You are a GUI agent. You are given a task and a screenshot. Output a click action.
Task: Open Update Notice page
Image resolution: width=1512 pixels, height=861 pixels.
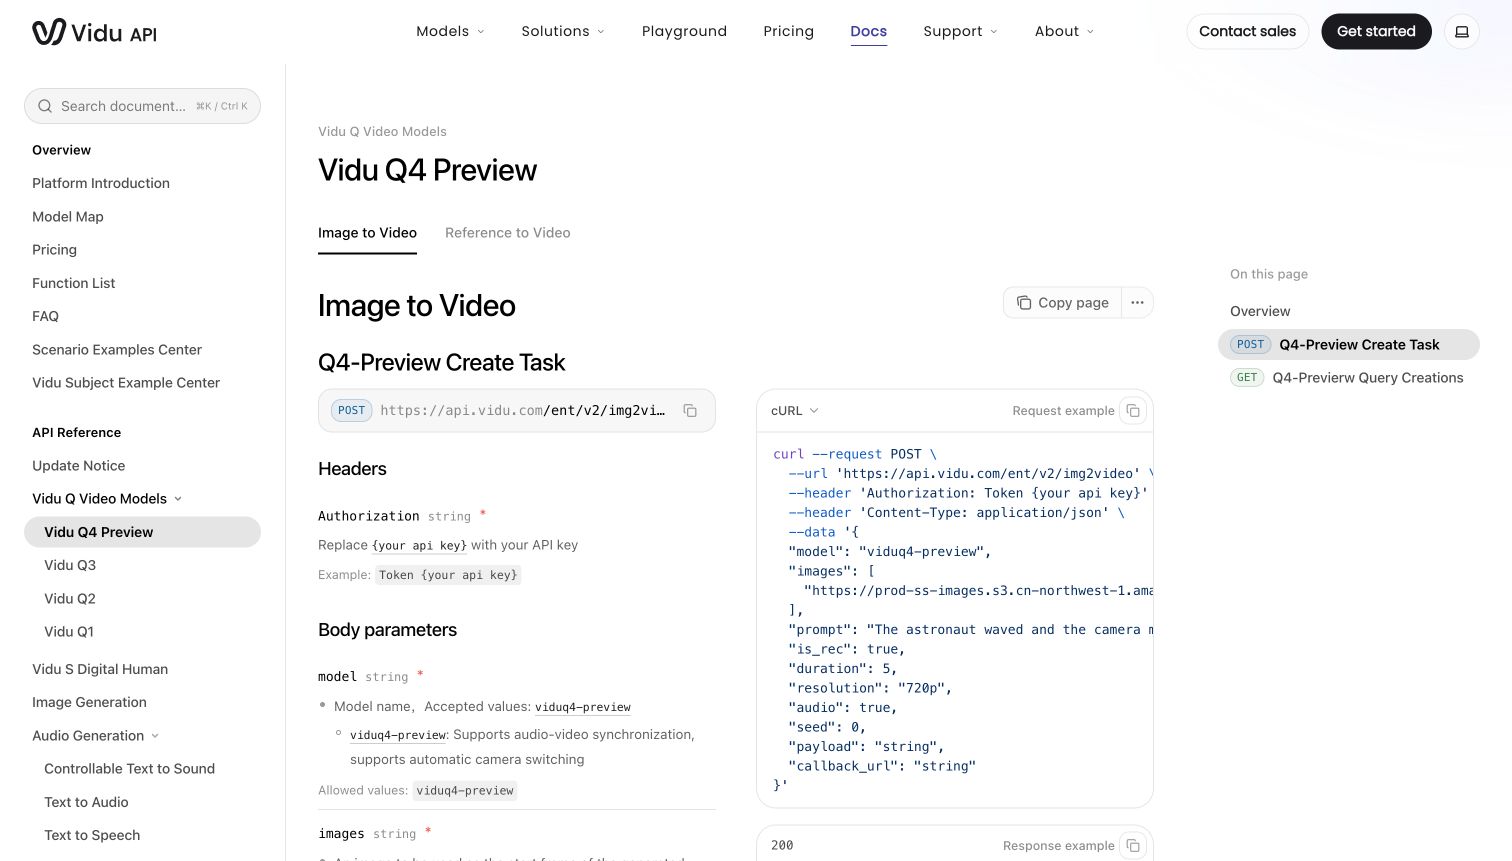(78, 466)
